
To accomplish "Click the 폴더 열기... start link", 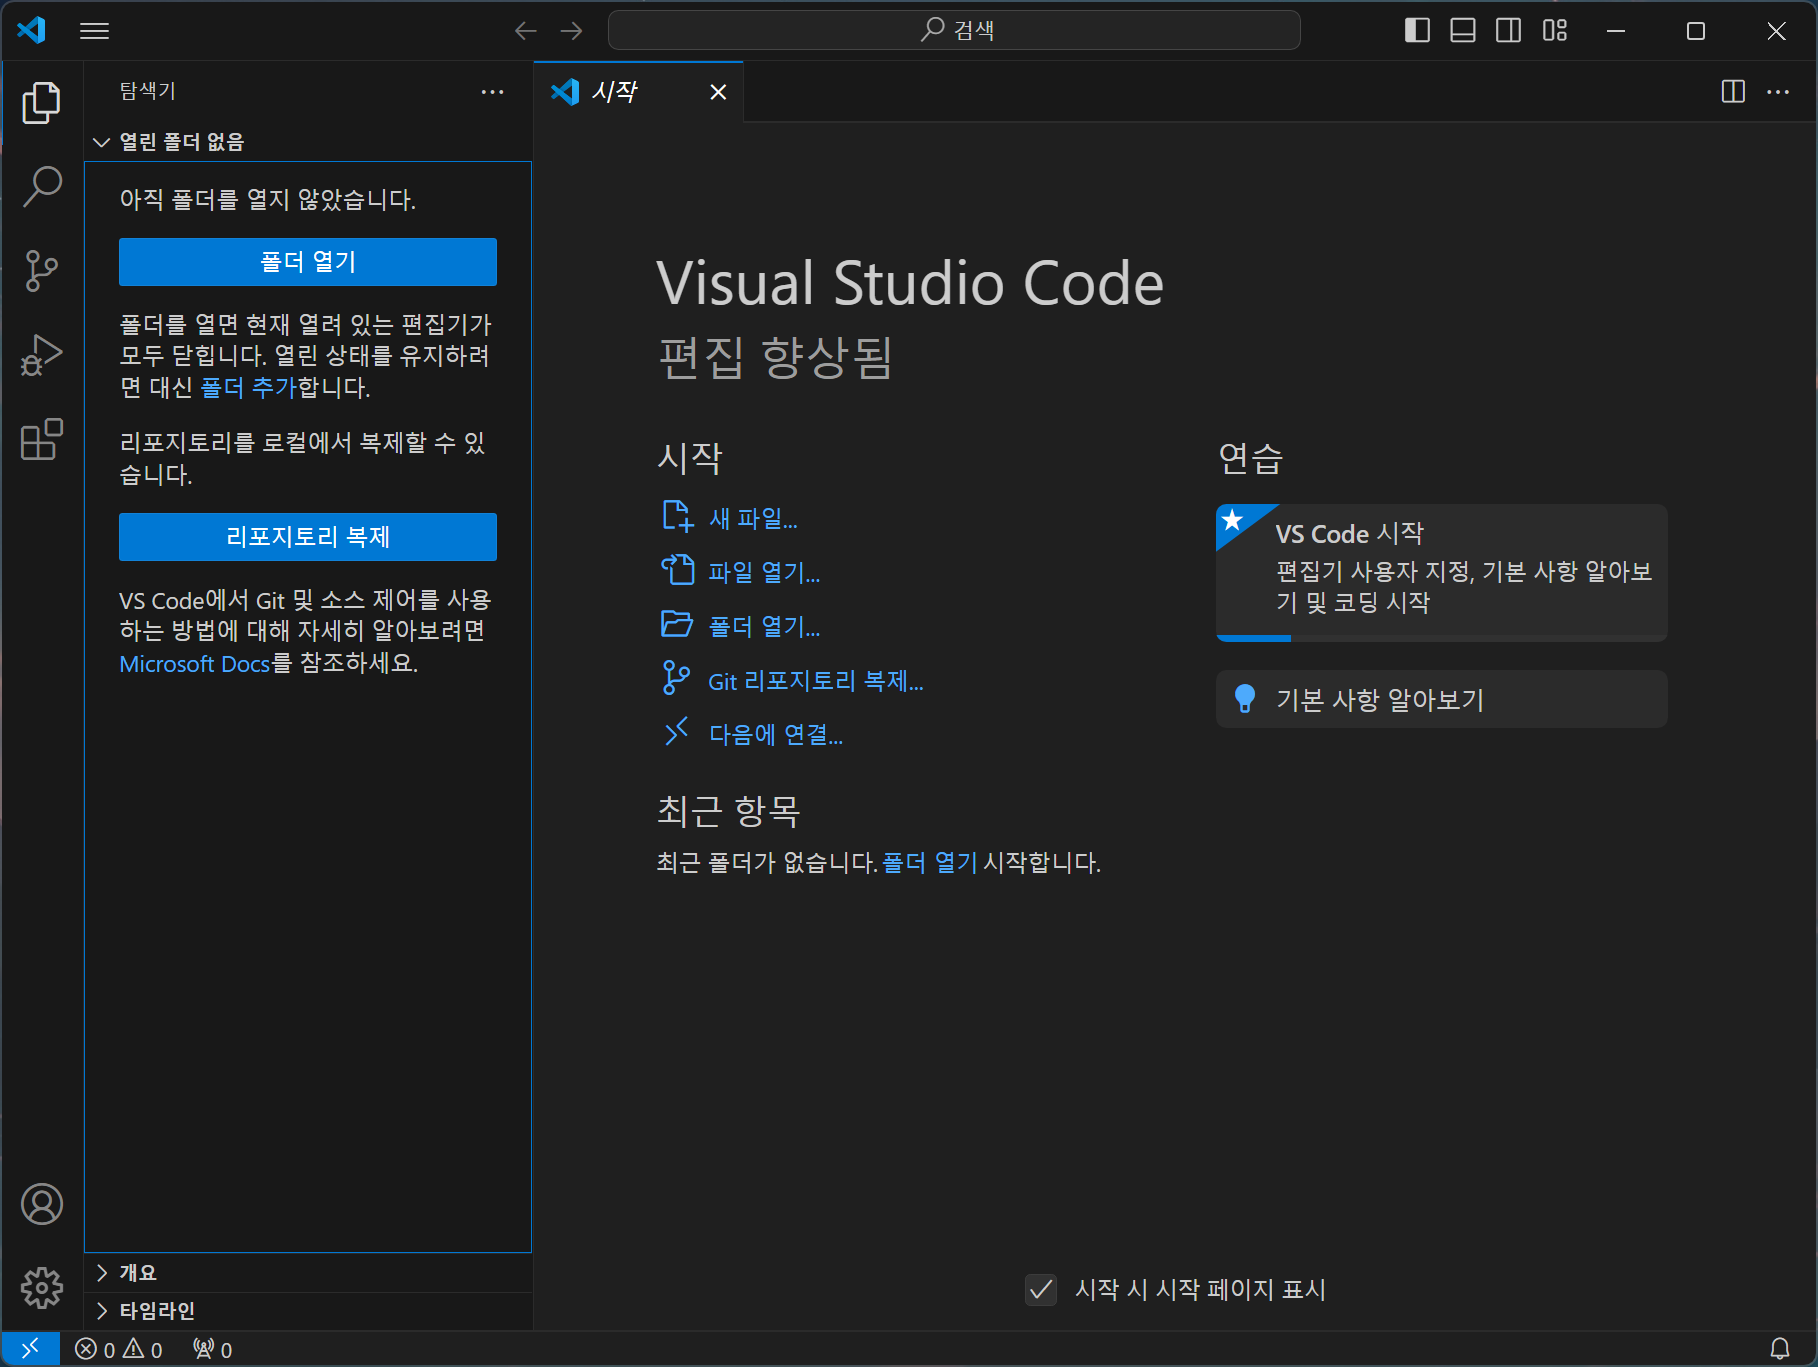I will point(764,627).
